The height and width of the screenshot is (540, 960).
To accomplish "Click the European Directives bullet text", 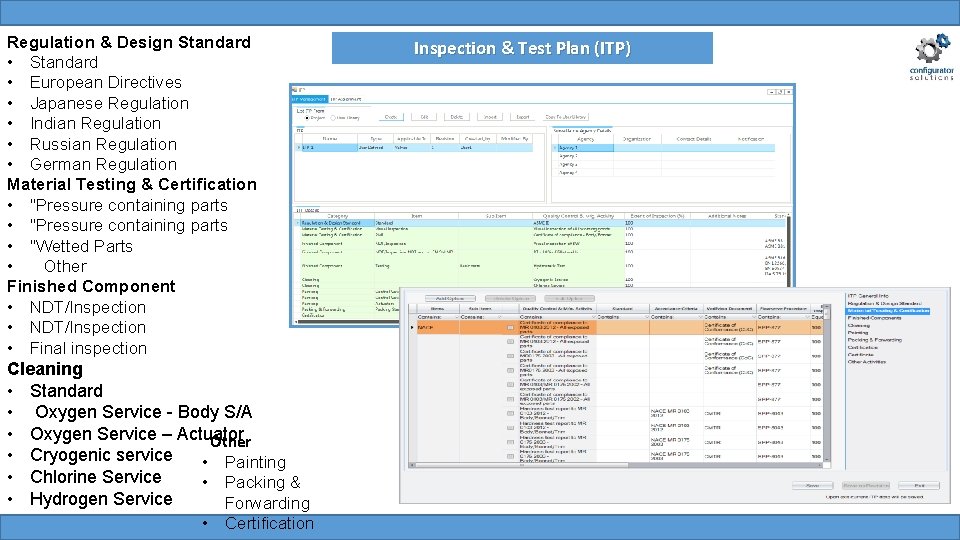I will tap(106, 83).
